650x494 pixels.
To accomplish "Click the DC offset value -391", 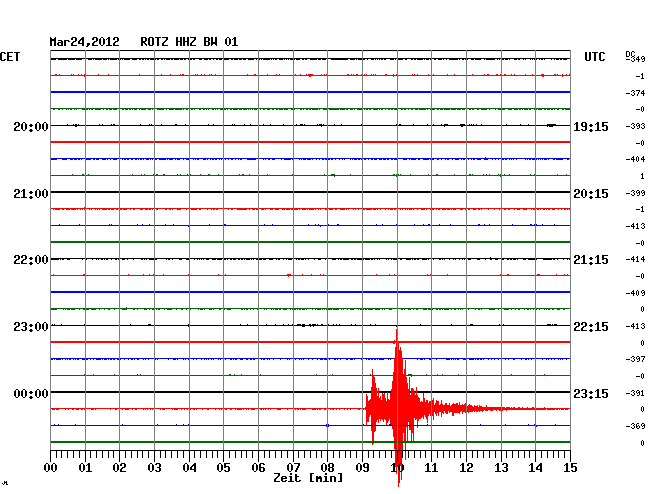I will (x=635, y=393).
